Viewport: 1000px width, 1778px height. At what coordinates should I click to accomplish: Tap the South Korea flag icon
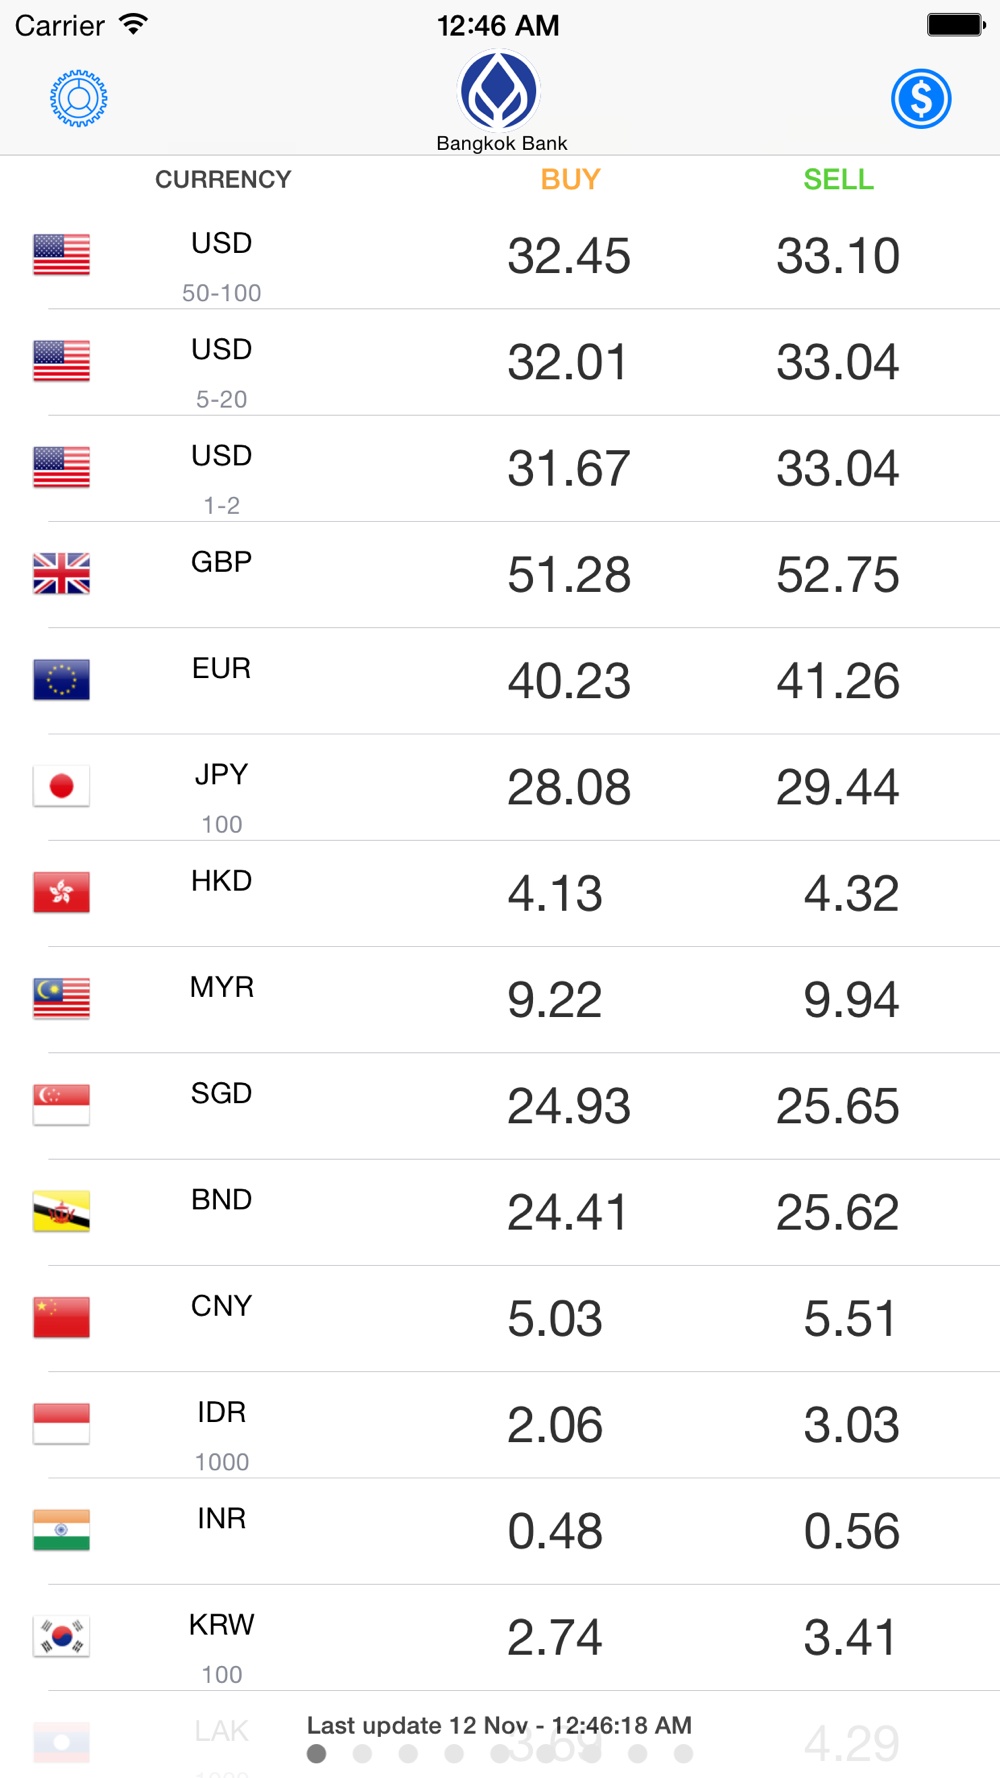coord(61,1637)
